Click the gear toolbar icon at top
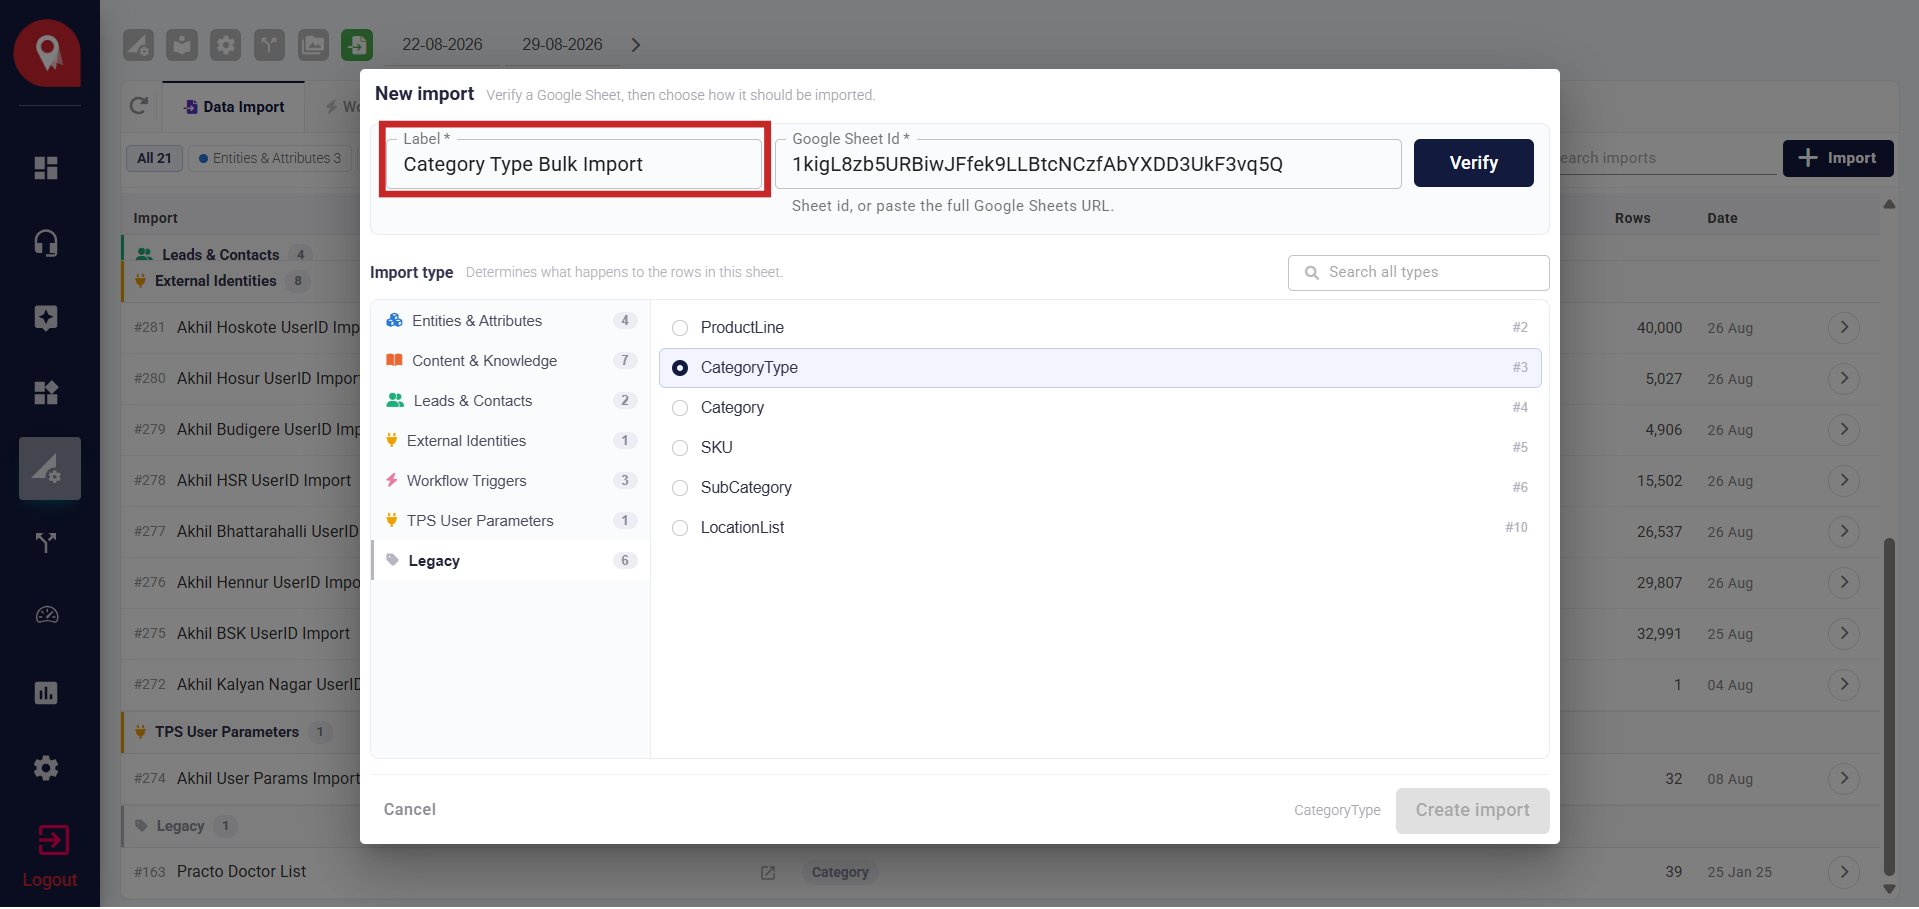The width and height of the screenshot is (1919, 909). pyautogui.click(x=226, y=45)
